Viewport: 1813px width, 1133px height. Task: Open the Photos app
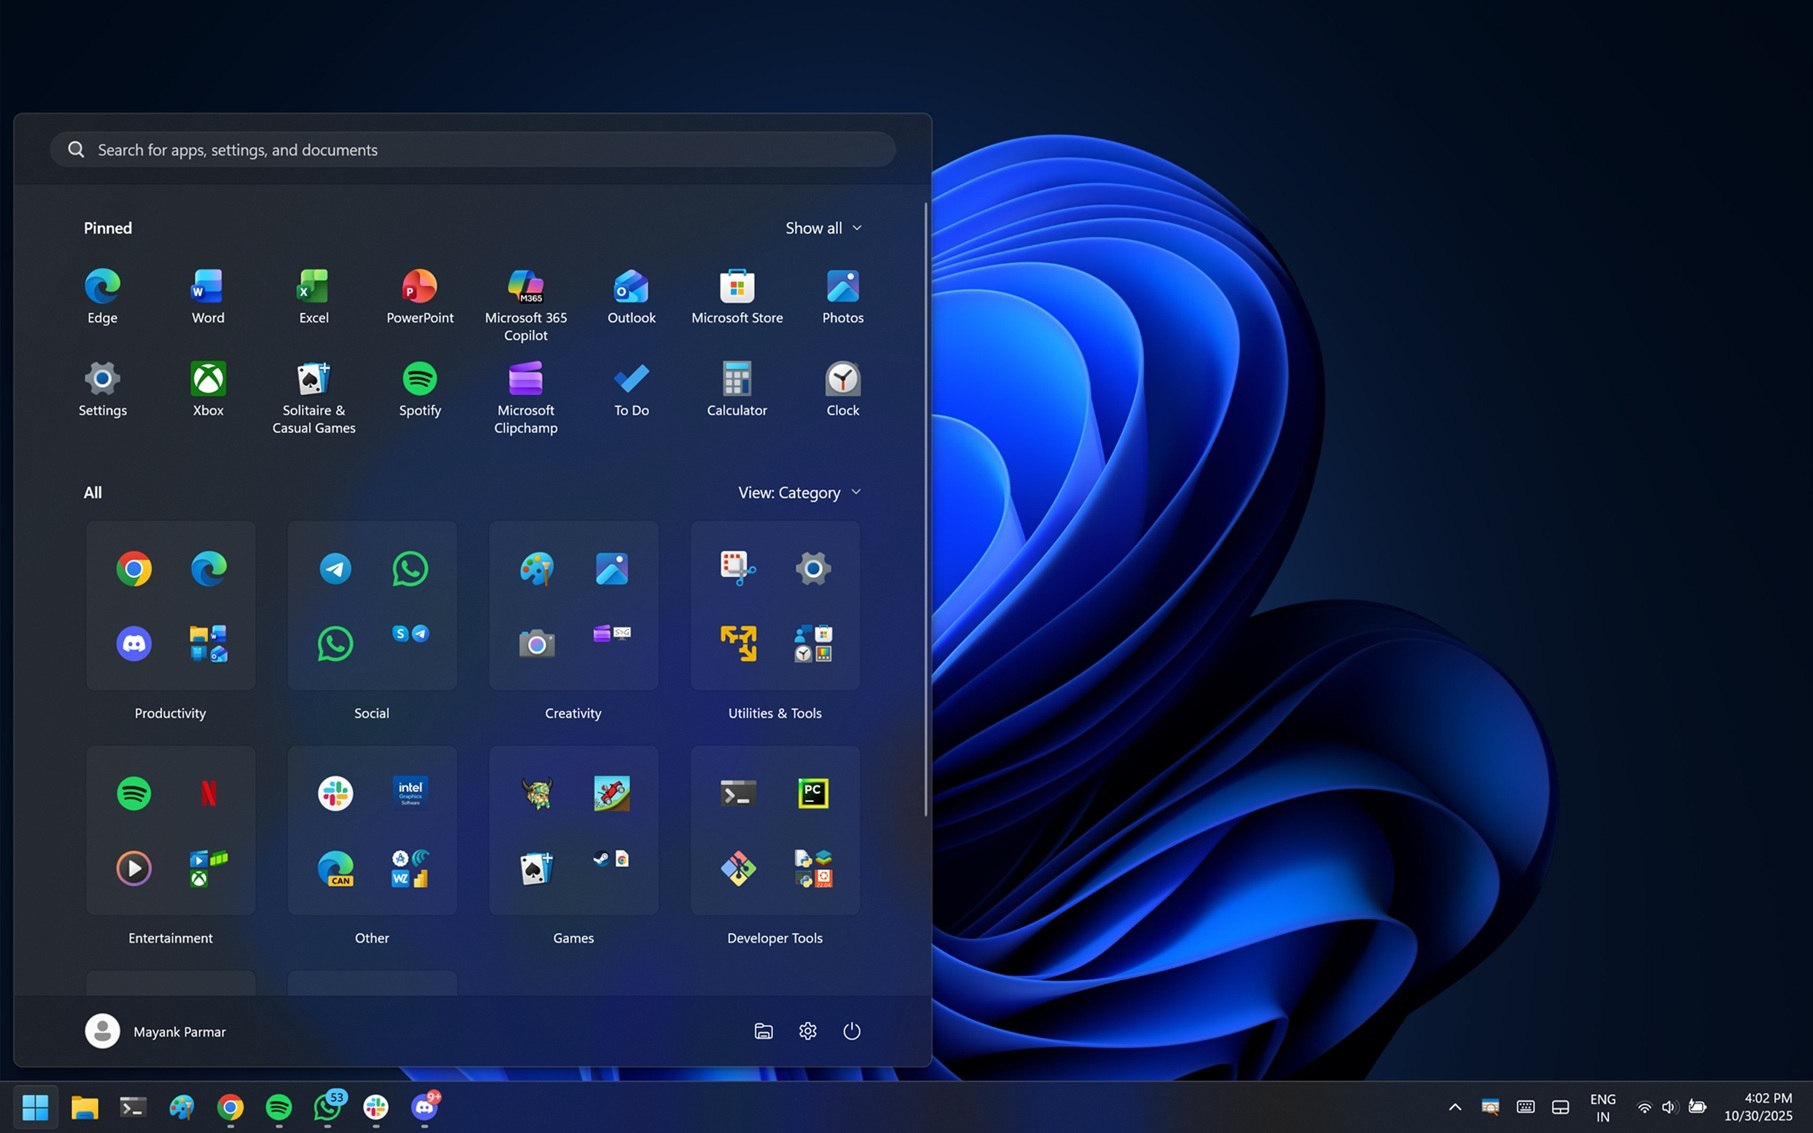click(842, 290)
